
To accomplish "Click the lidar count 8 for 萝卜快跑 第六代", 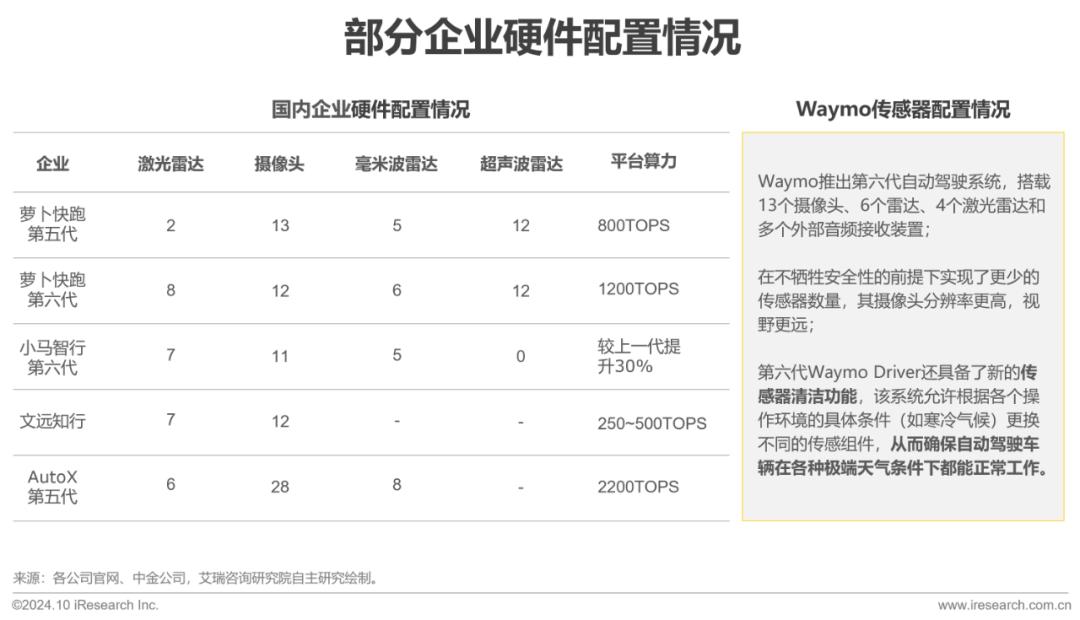I will pyautogui.click(x=171, y=290).
